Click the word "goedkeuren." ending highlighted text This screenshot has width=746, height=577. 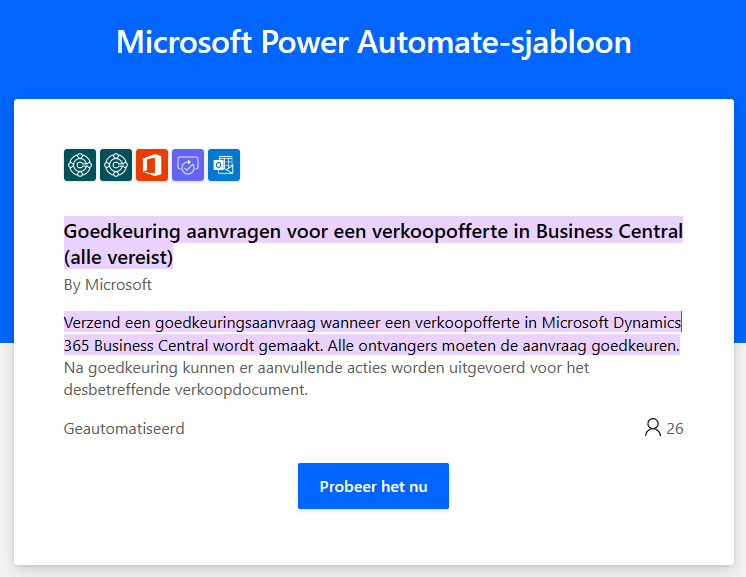635,345
